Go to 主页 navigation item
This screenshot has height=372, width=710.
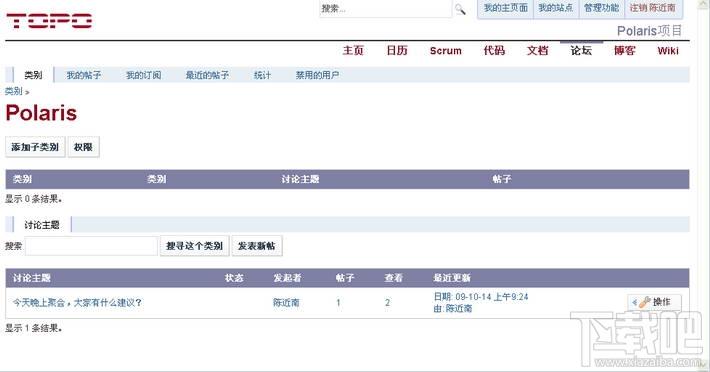[353, 50]
